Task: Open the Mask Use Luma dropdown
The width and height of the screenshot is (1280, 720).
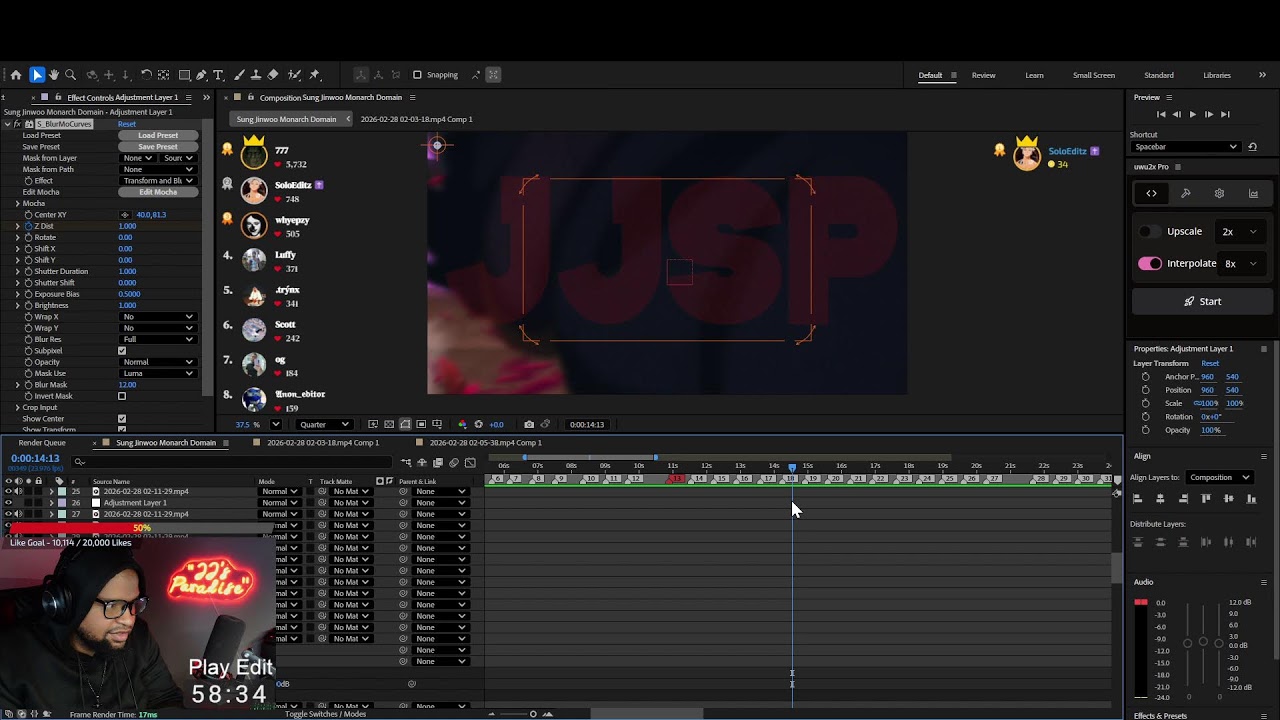Action: [158, 373]
